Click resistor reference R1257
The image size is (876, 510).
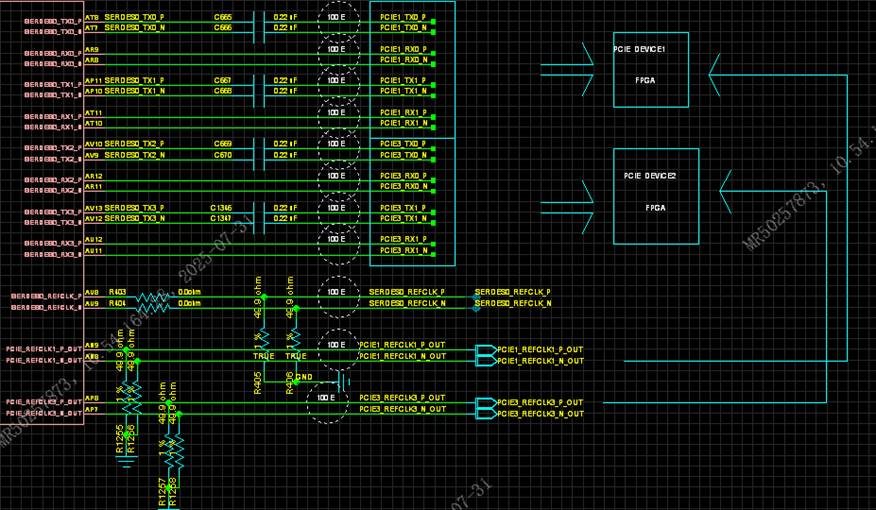coord(162,492)
